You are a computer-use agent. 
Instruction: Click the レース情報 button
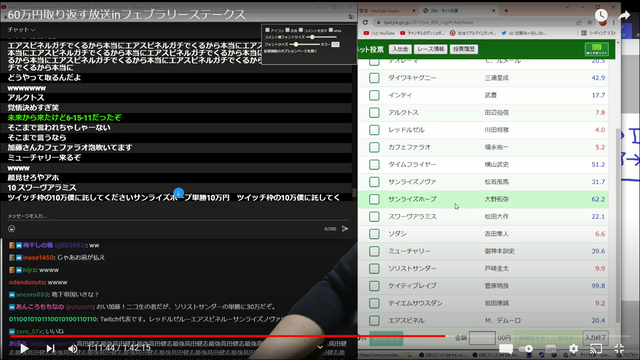click(430, 49)
